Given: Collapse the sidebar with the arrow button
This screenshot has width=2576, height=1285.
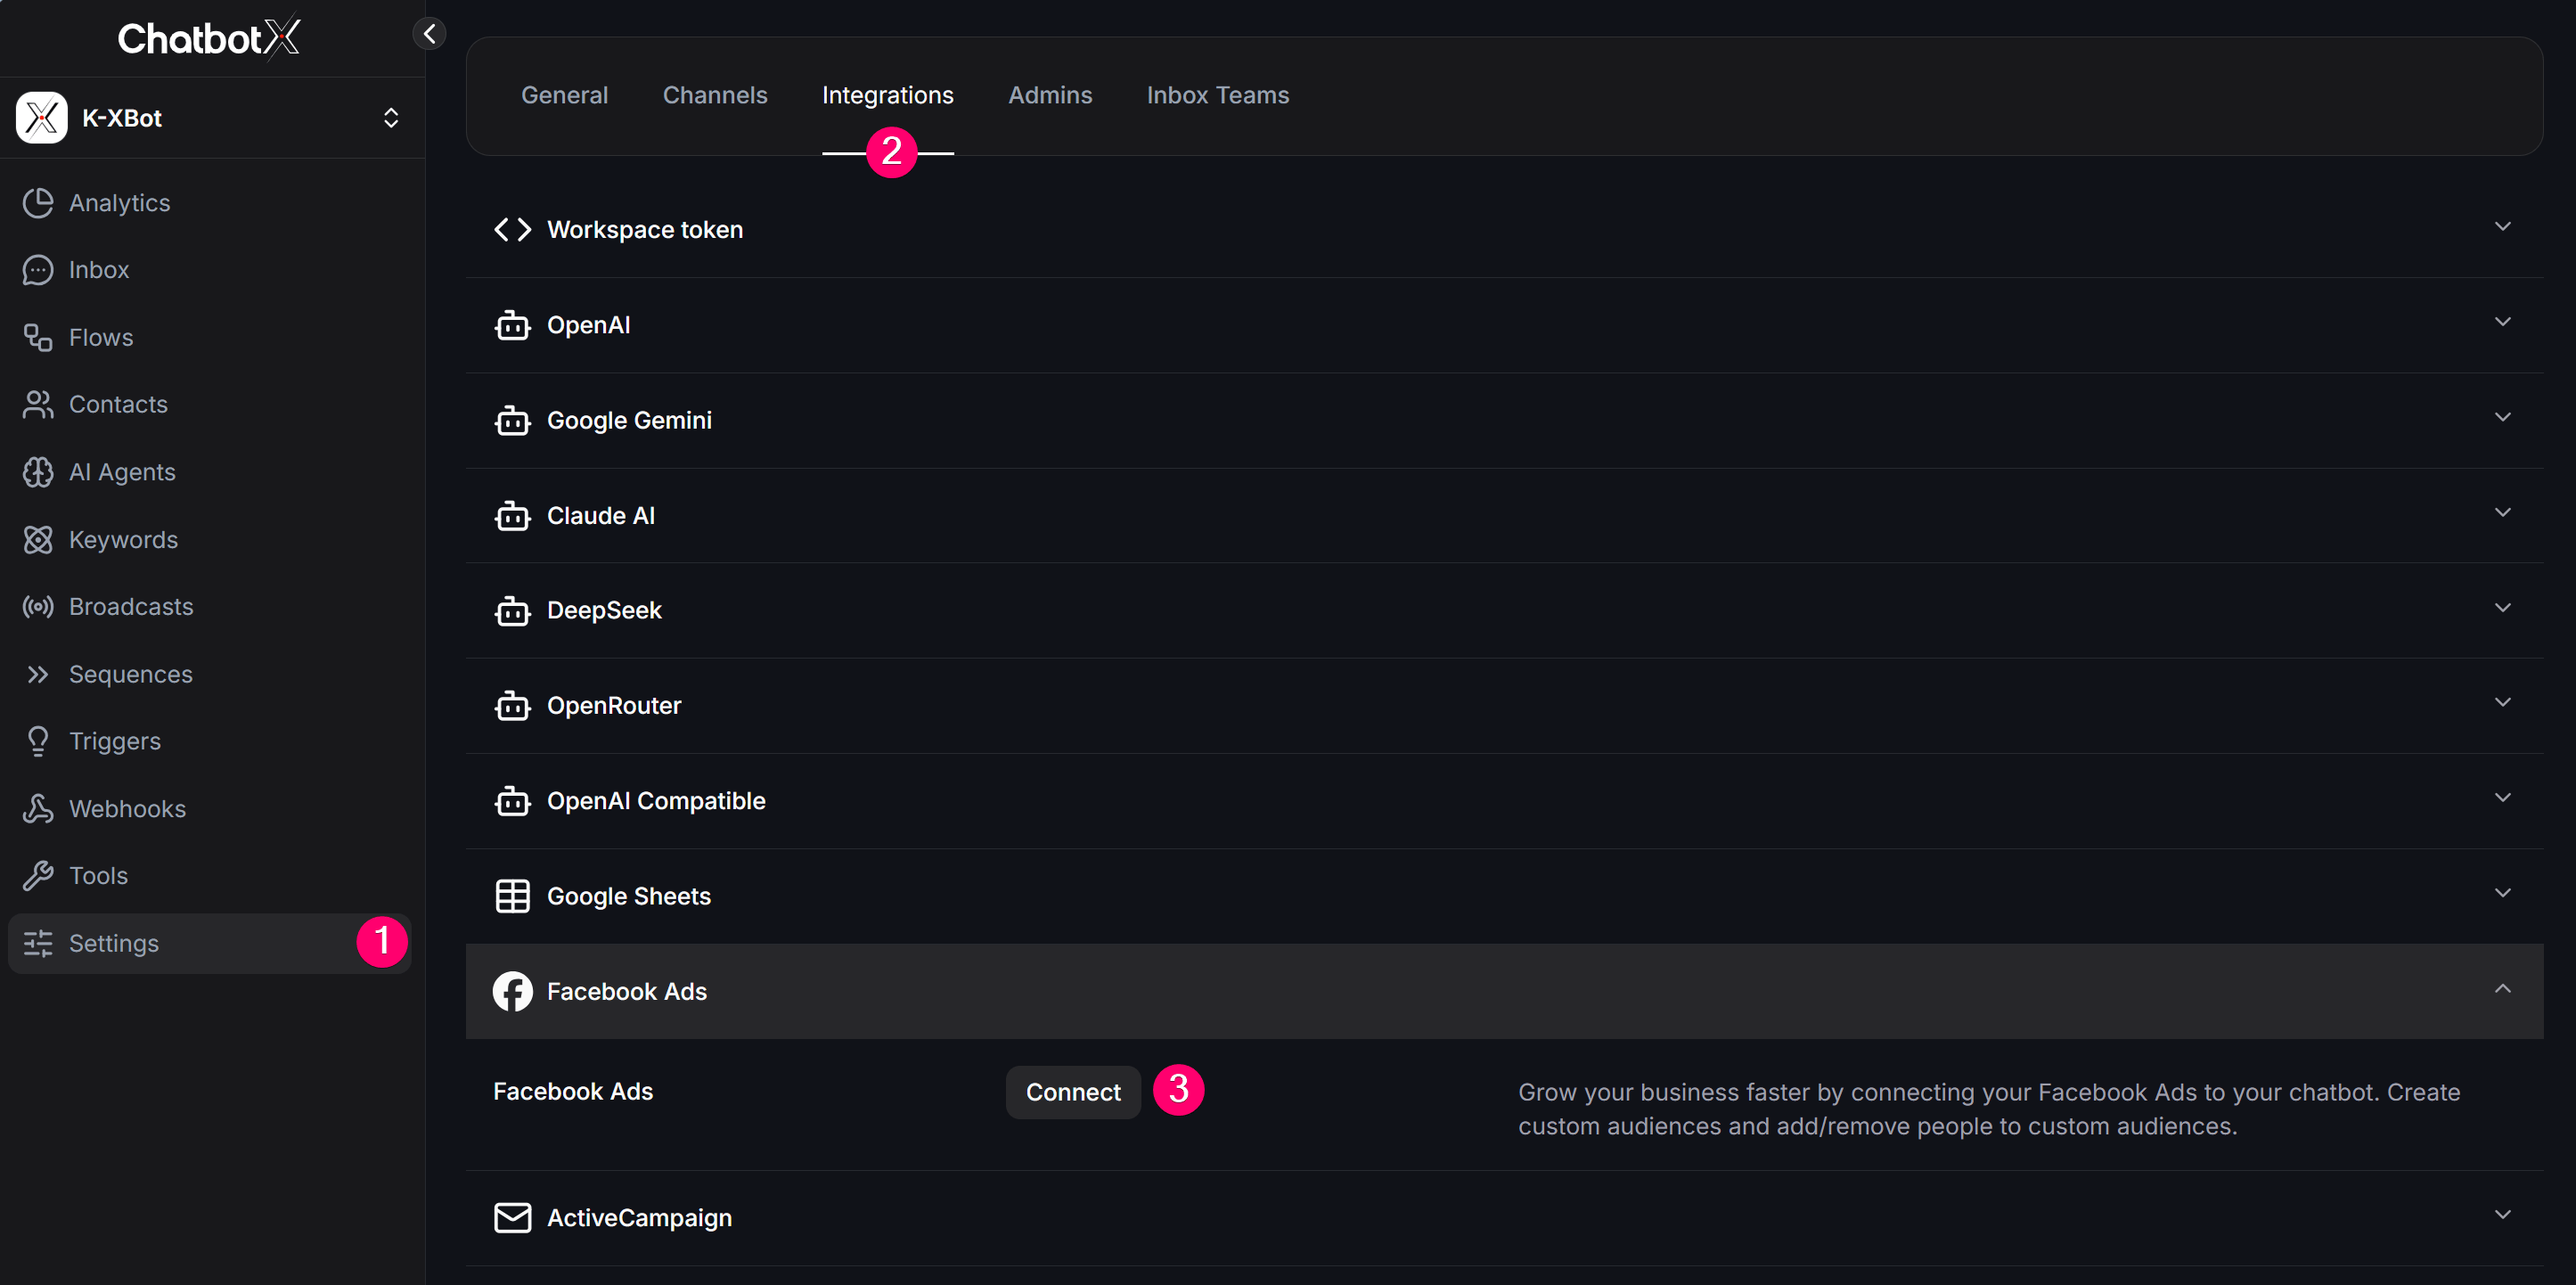Looking at the screenshot, I should point(429,34).
